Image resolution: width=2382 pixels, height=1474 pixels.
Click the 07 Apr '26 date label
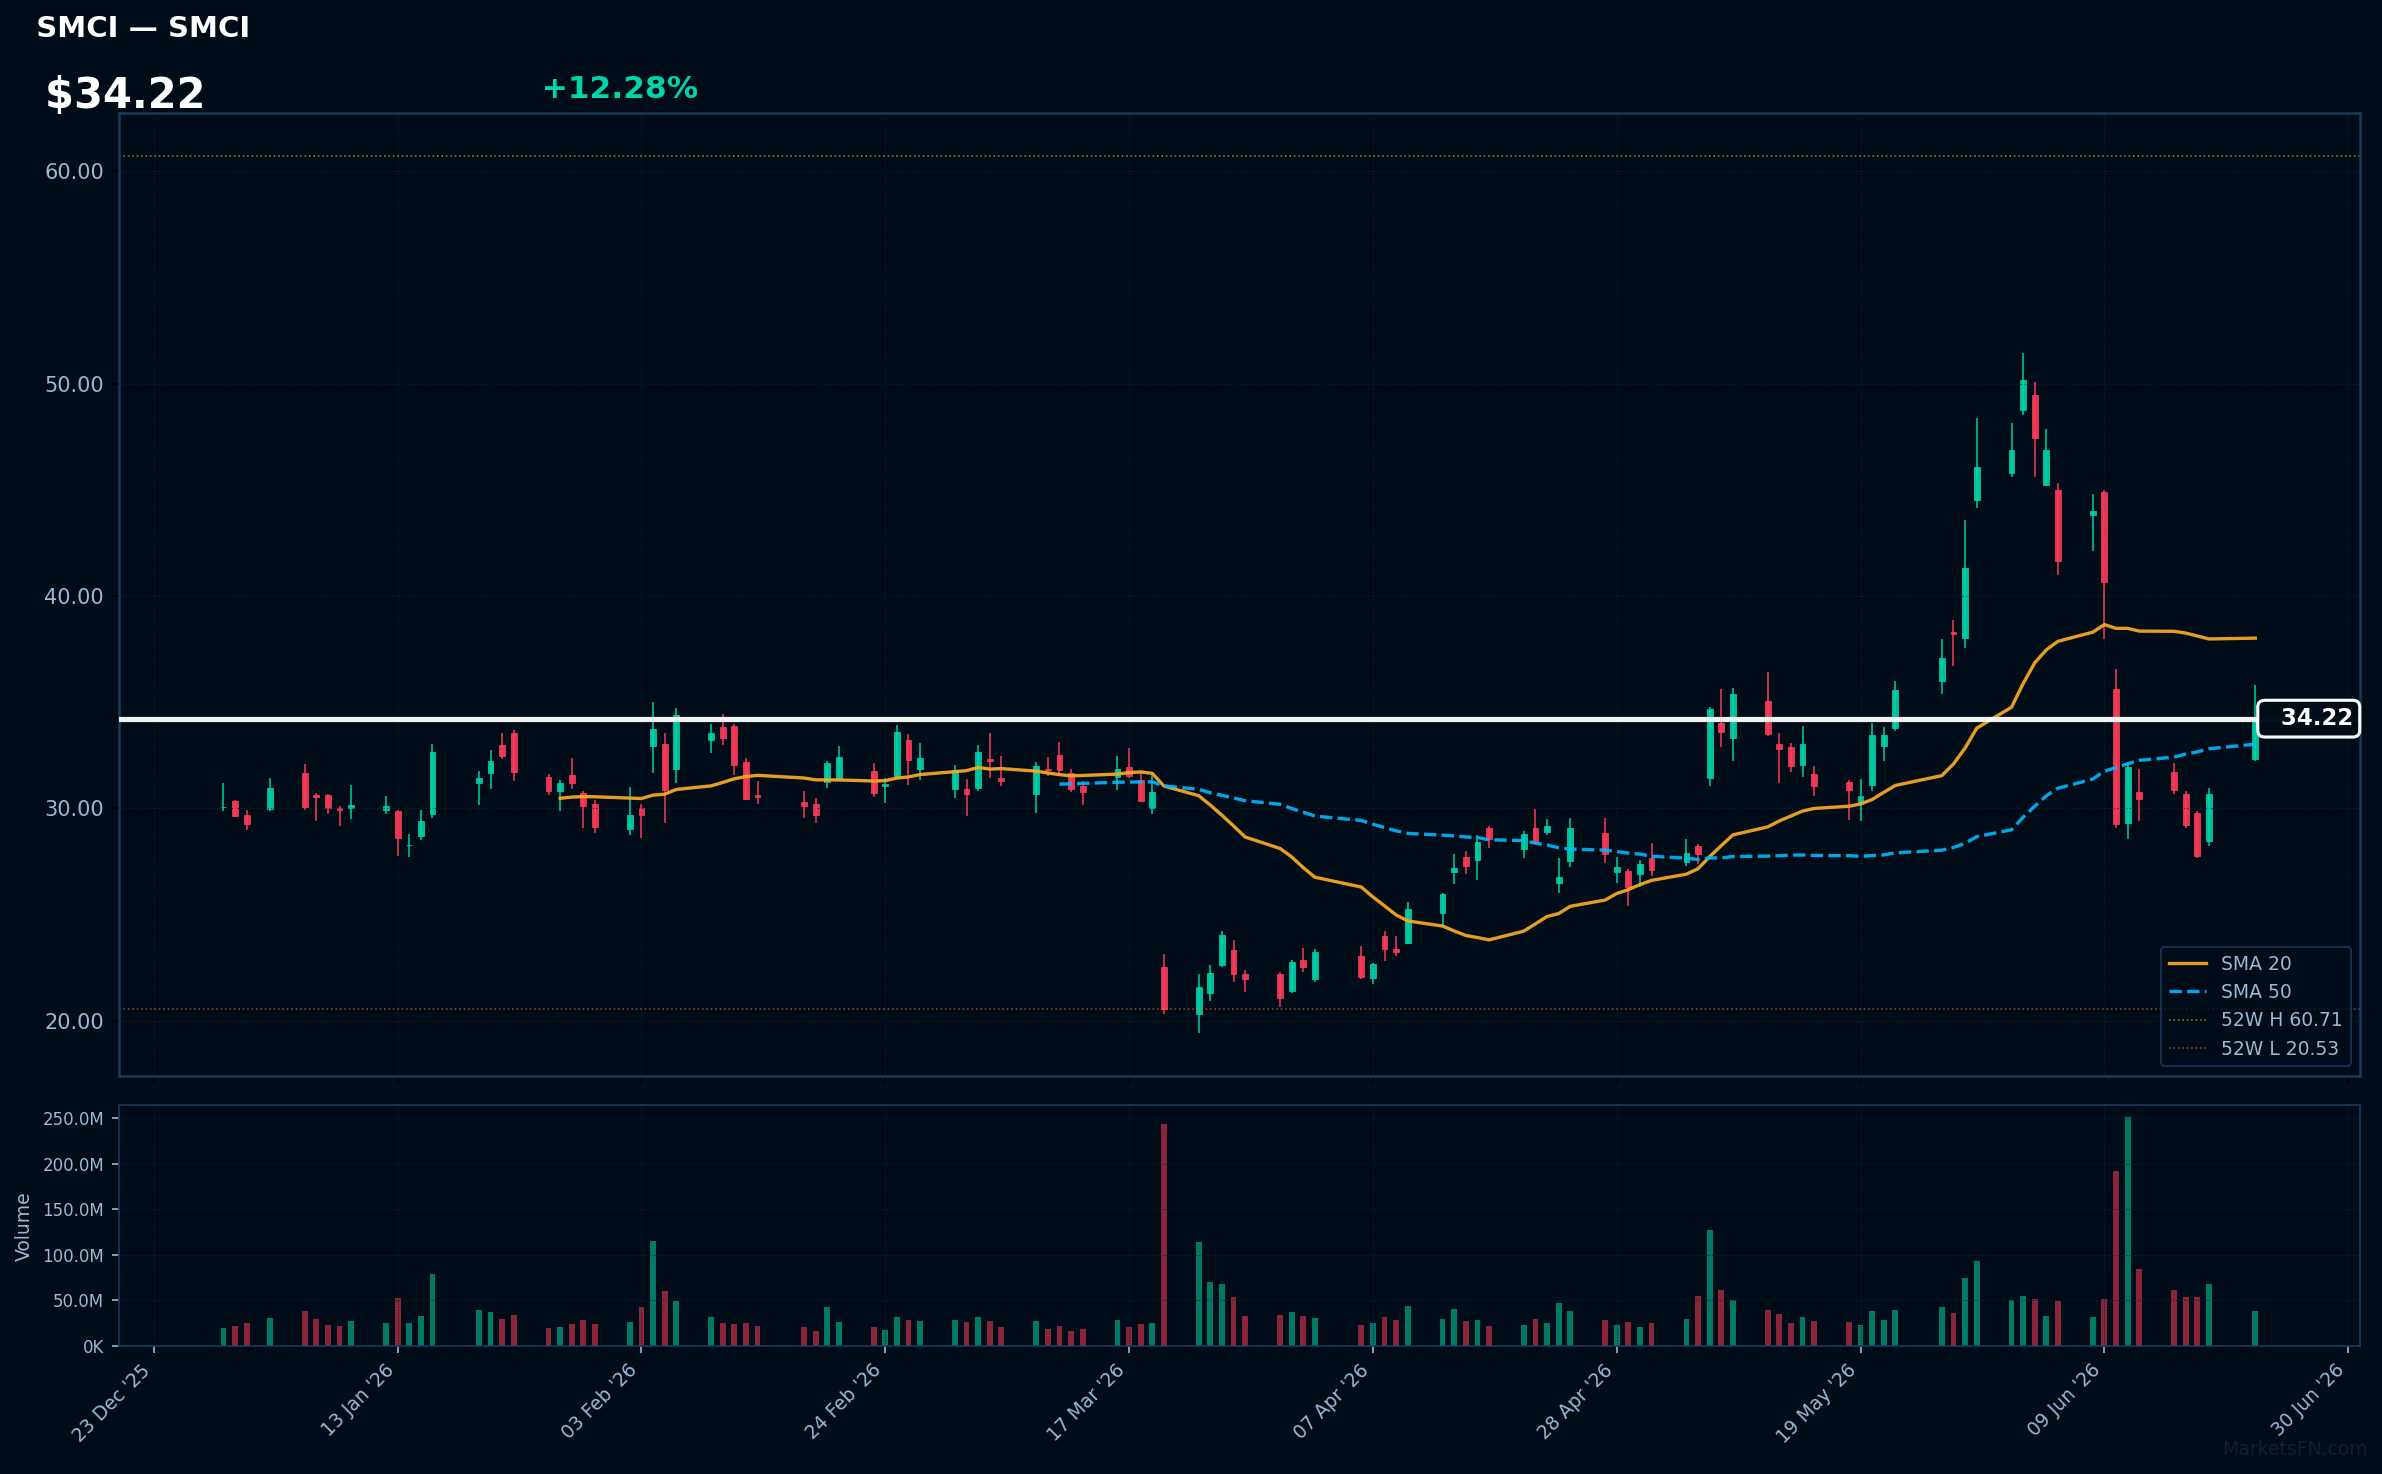[1331, 1401]
